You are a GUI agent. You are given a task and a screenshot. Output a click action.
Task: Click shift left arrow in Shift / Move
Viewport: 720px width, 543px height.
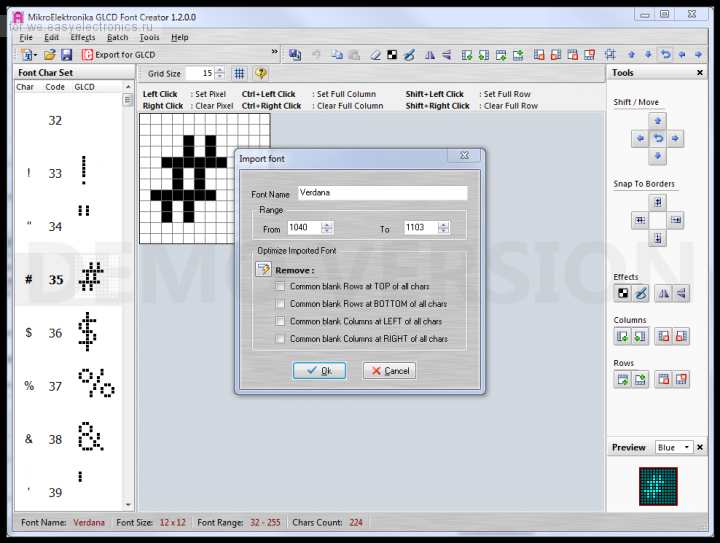pyautogui.click(x=639, y=139)
